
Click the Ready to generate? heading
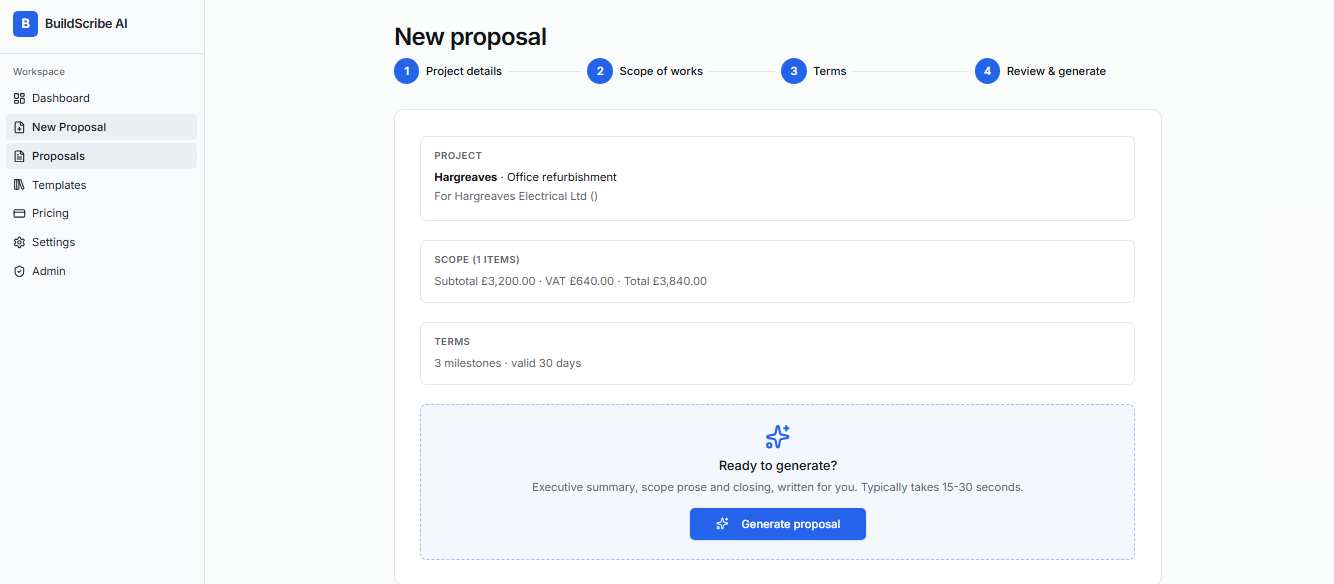click(778, 466)
